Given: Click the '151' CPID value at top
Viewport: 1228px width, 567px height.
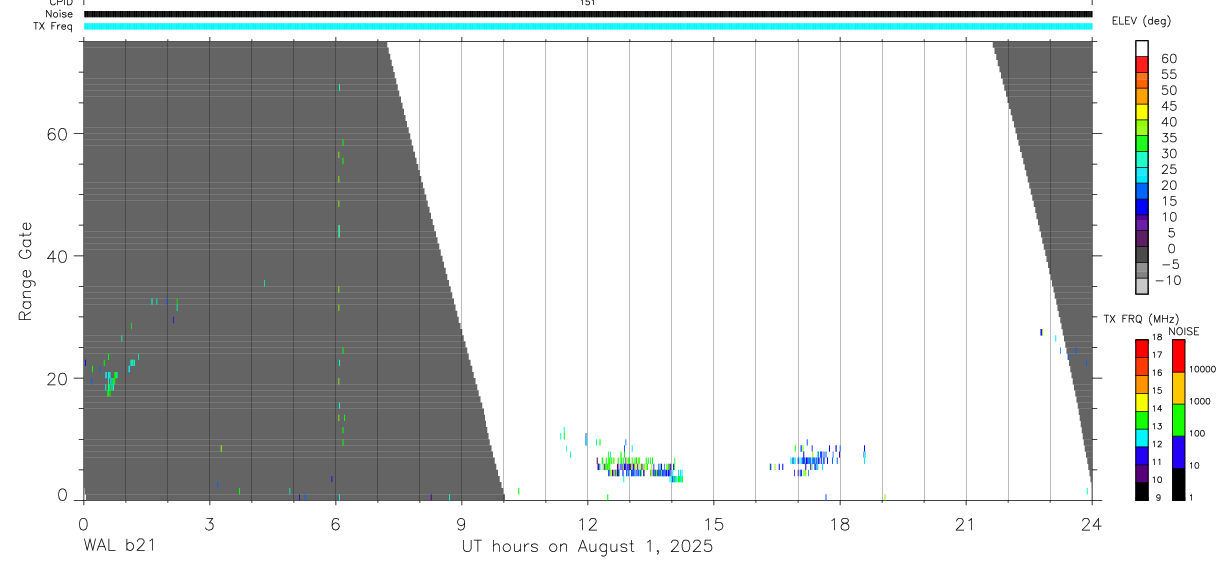Looking at the screenshot, I should point(587,3).
